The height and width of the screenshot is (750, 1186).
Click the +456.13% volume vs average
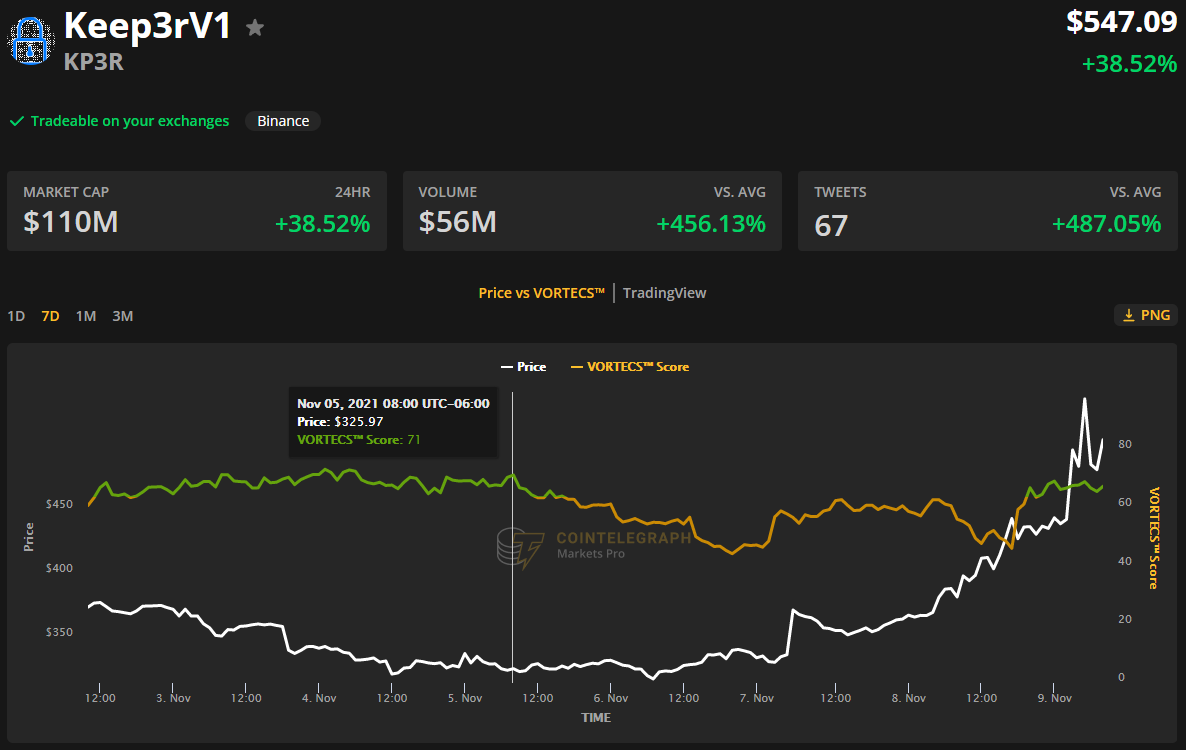point(711,224)
